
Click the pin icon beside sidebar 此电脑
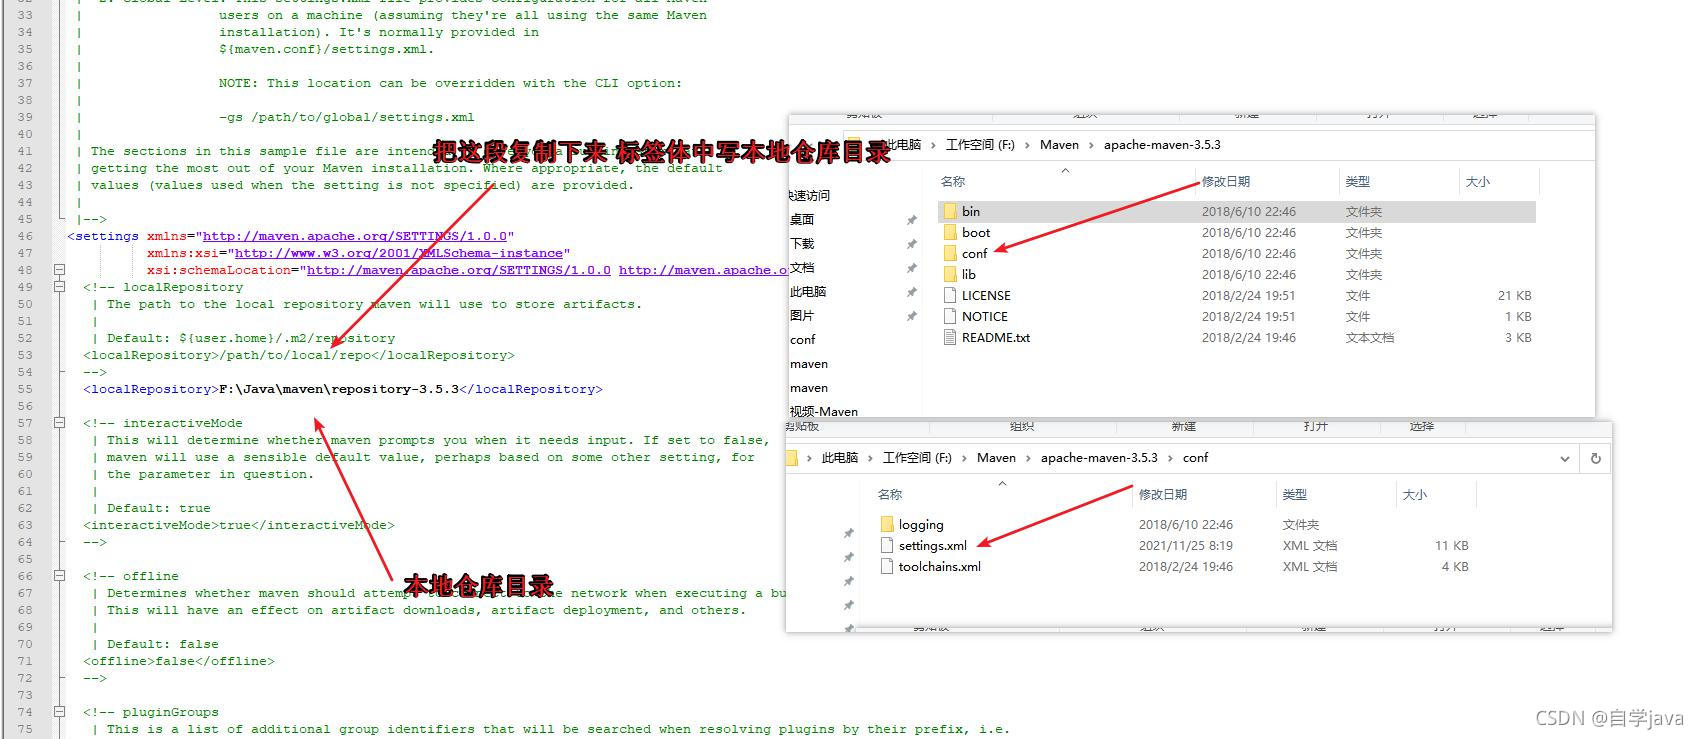tap(911, 292)
